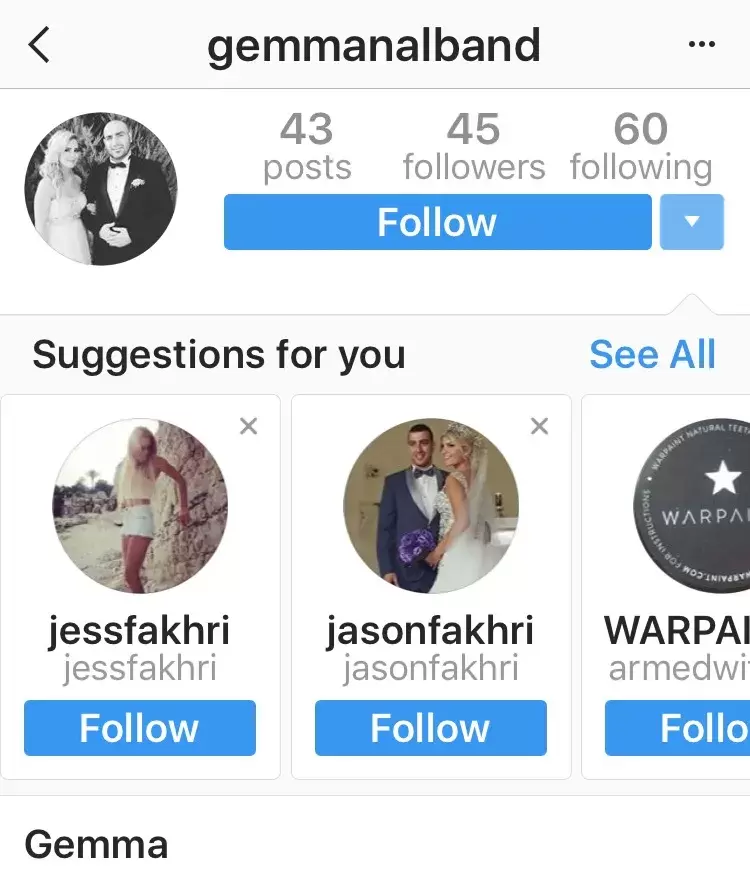Open gemmanalband's profile picture

[101, 189]
